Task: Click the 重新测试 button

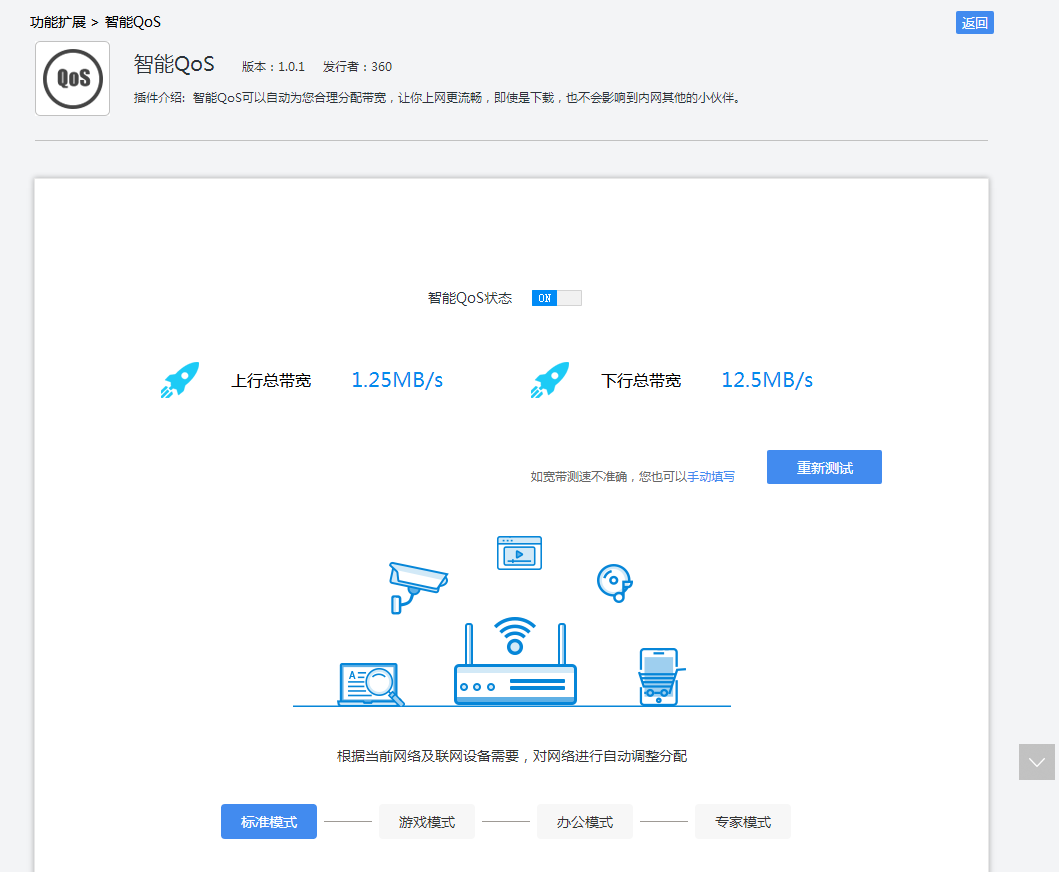Action: 824,466
